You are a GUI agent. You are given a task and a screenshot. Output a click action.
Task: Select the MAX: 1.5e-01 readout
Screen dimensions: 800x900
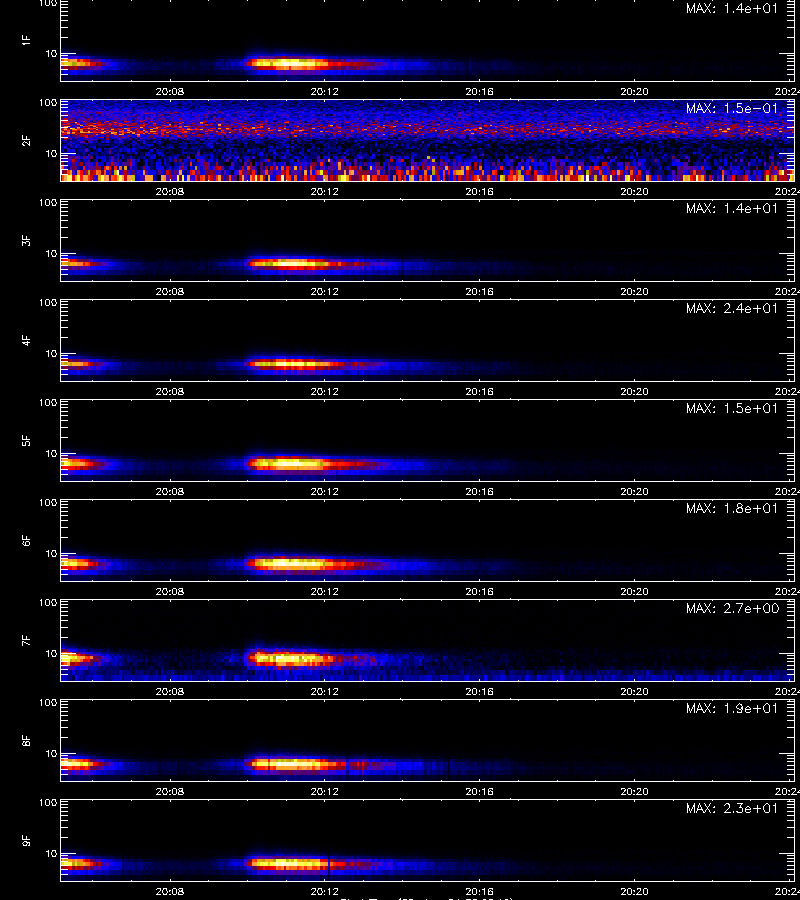tap(732, 108)
